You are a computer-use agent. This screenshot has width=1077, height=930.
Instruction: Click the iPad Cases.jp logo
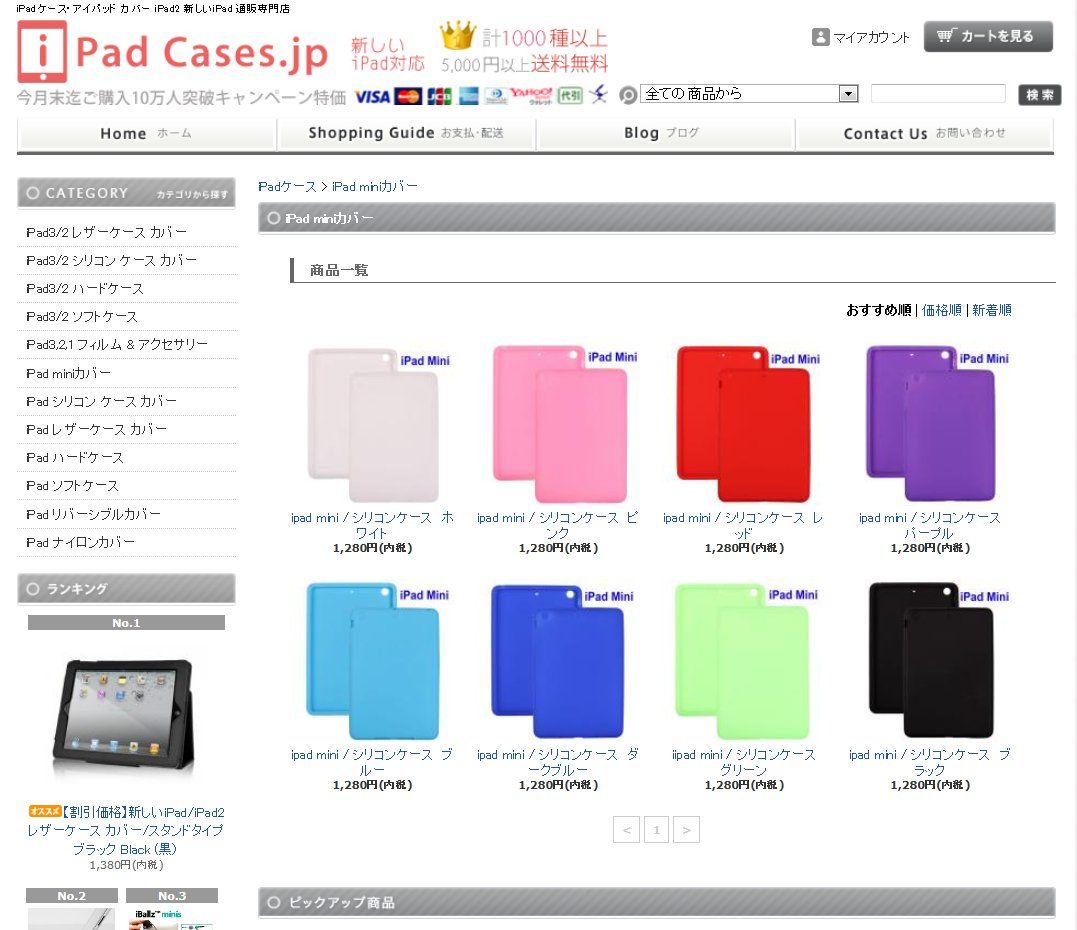tap(173, 52)
